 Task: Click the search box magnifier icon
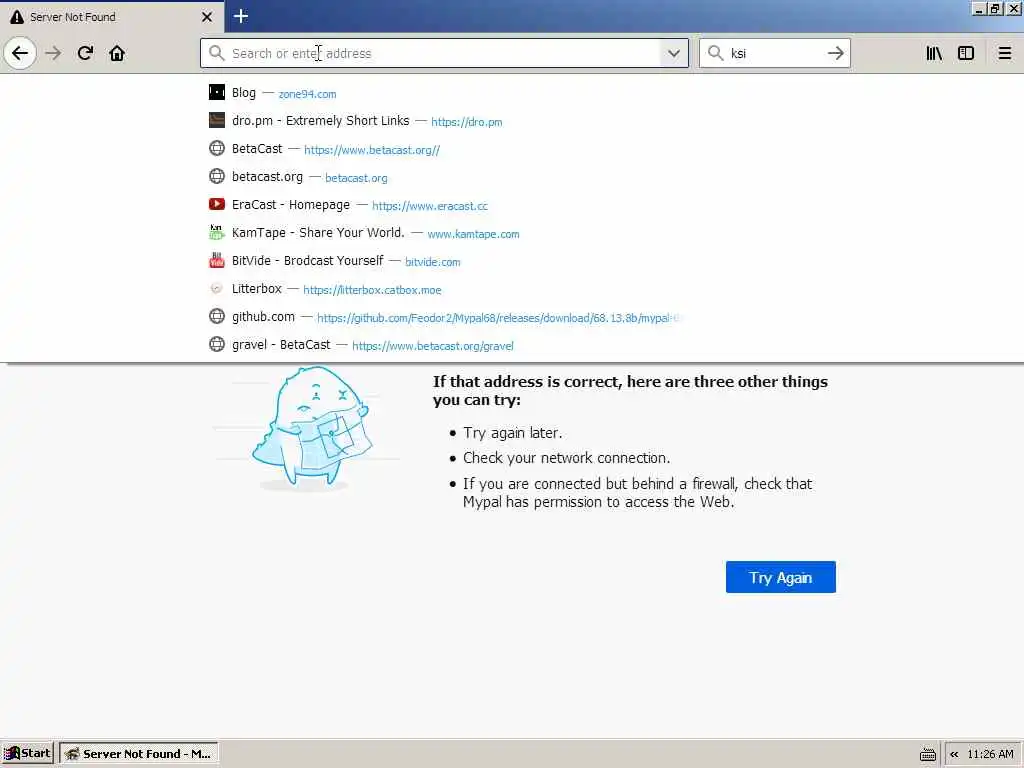716,53
